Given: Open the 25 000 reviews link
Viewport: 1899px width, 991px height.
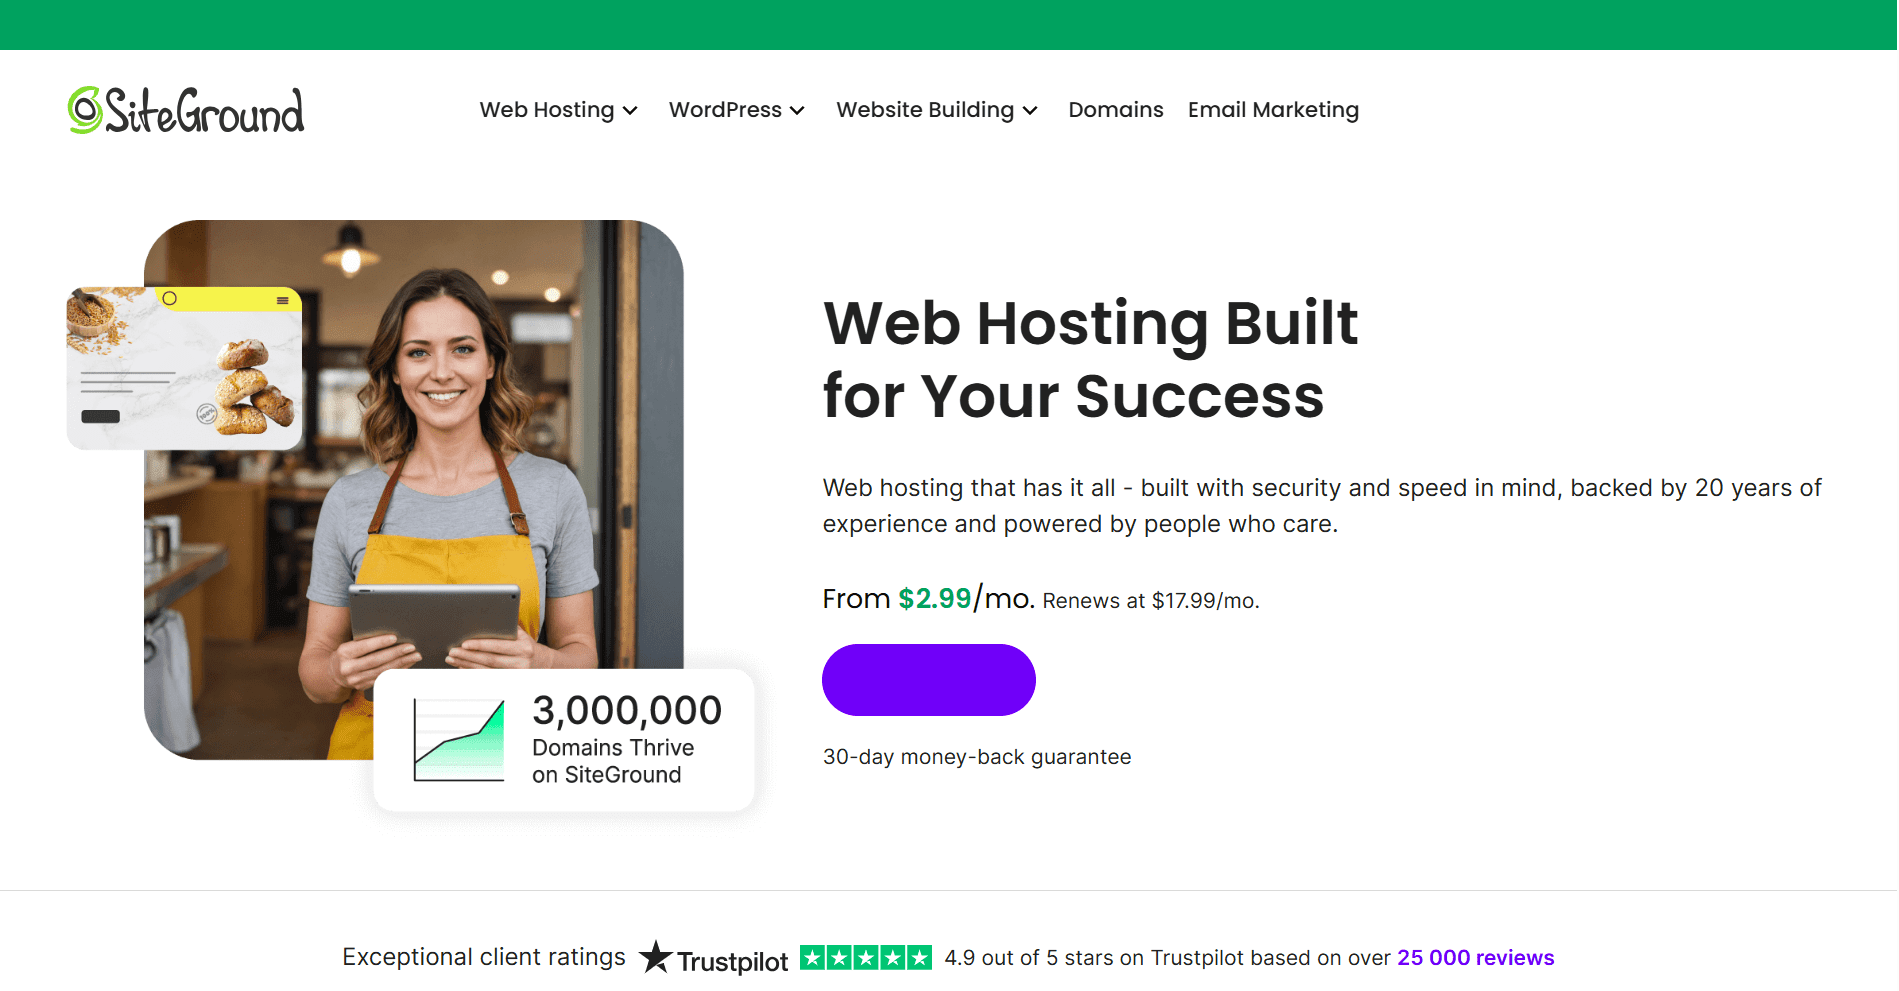Looking at the screenshot, I should 1475,958.
